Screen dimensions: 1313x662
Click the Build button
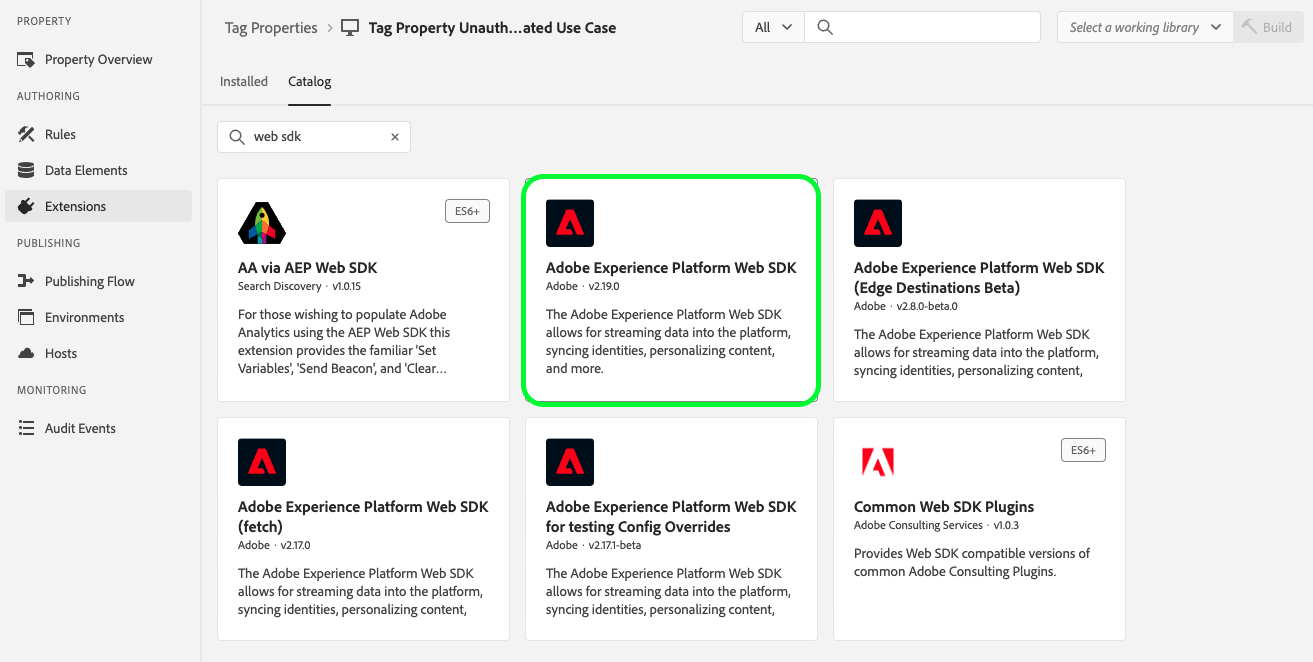coord(1267,27)
